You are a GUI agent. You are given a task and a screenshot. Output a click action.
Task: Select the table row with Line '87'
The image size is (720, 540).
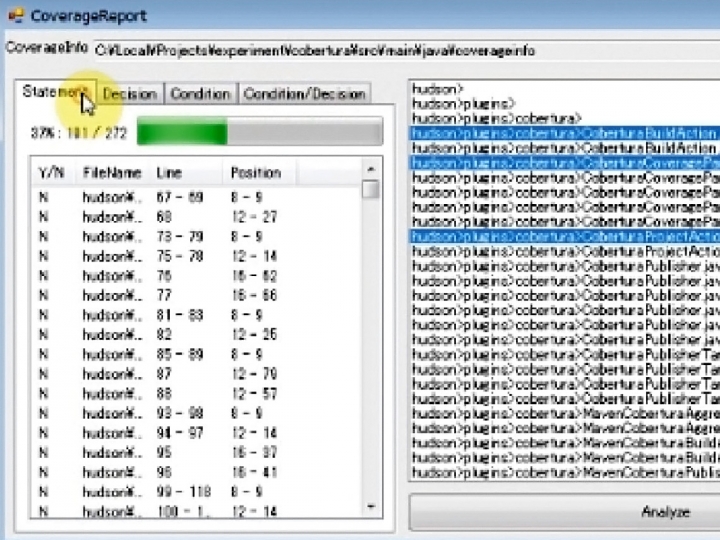197,374
